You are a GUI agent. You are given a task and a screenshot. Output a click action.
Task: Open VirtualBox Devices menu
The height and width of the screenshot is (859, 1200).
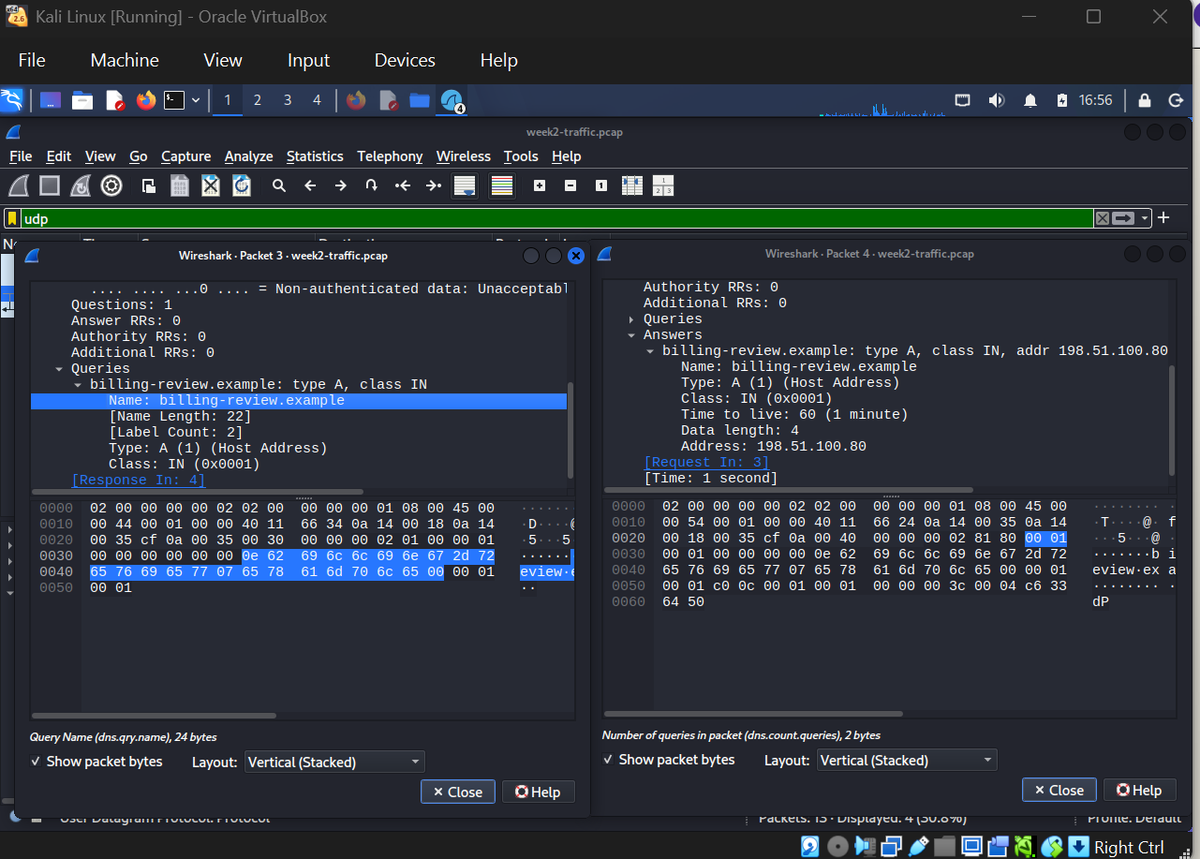tap(405, 60)
